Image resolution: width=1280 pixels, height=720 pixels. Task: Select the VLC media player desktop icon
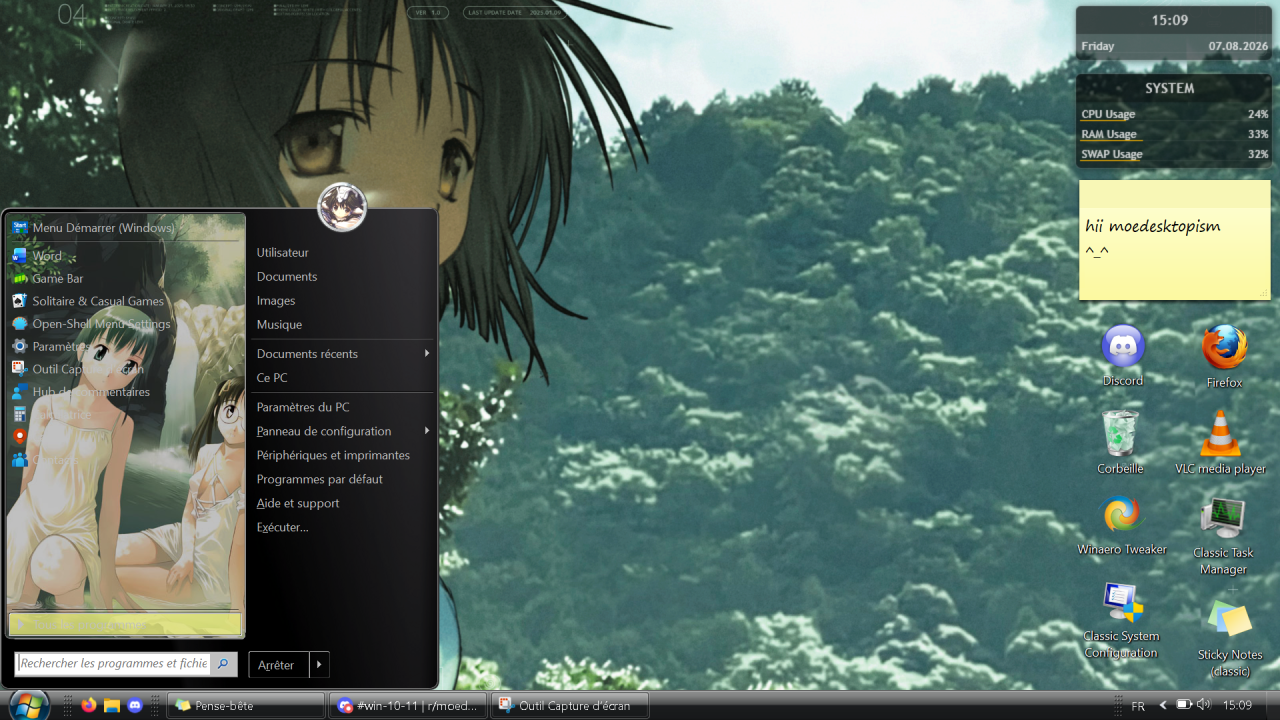pos(1220,442)
